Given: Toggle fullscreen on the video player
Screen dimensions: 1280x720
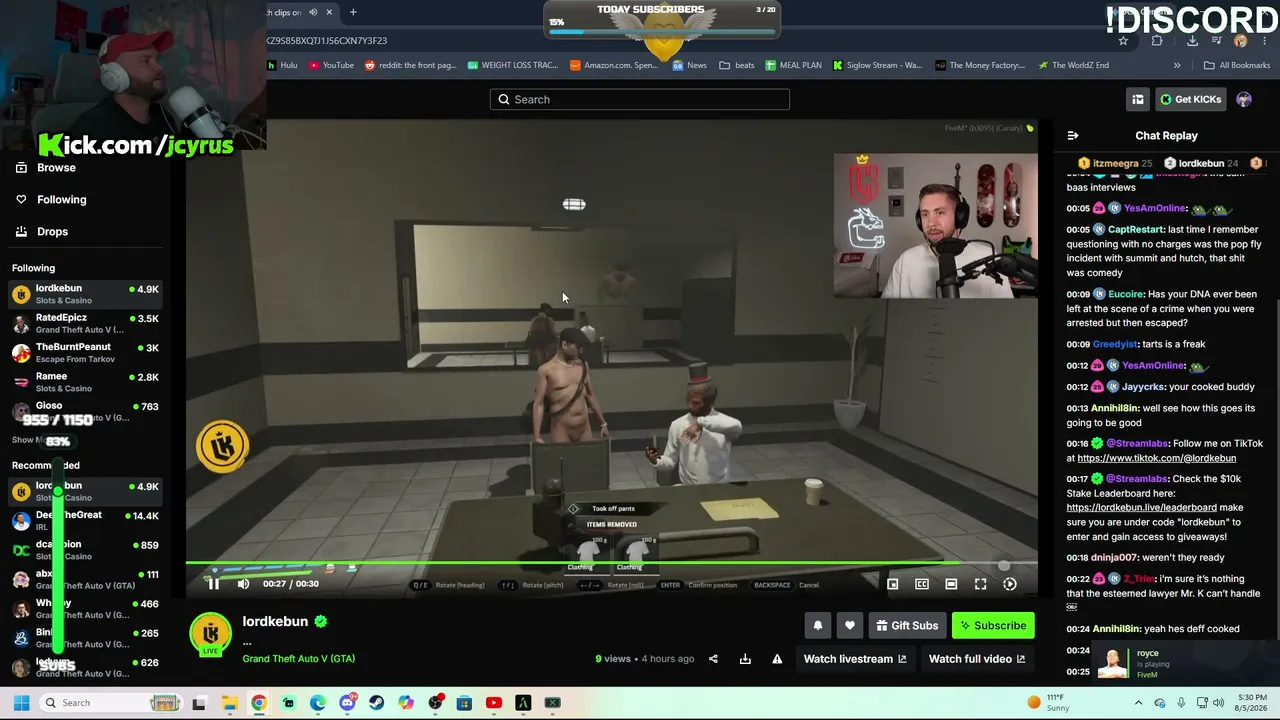Looking at the screenshot, I should [x=980, y=584].
